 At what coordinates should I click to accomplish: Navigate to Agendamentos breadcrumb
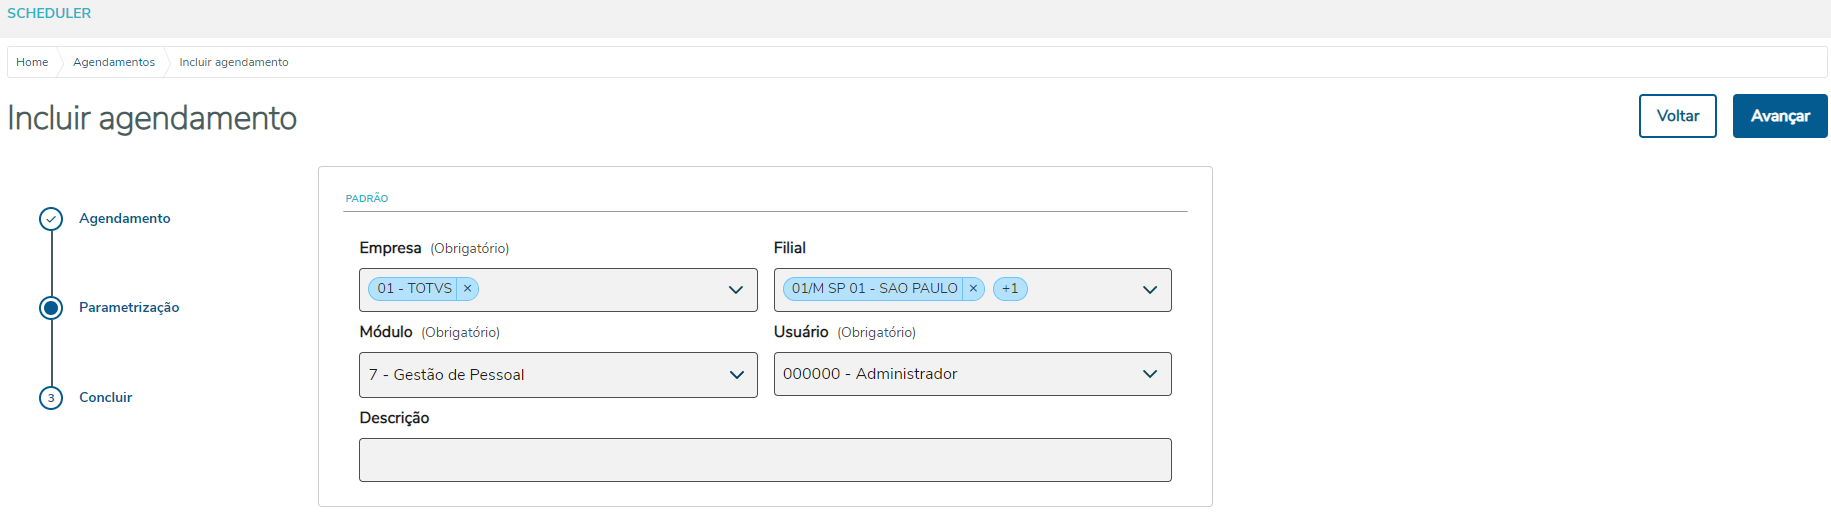(114, 62)
